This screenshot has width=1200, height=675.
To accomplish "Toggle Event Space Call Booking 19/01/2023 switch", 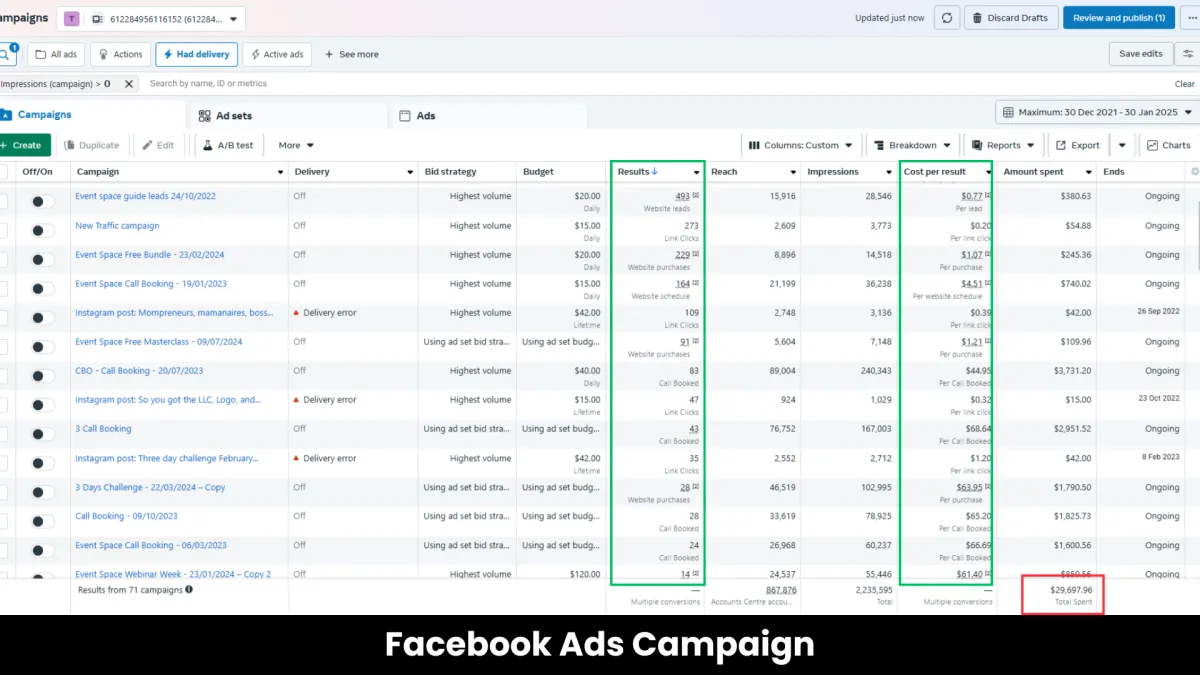I will pos(42,288).
